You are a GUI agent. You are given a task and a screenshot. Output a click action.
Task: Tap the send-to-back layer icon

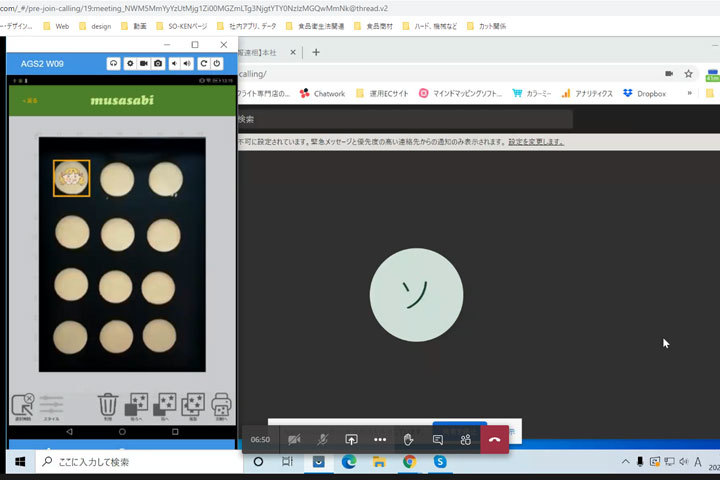[x=136, y=406]
